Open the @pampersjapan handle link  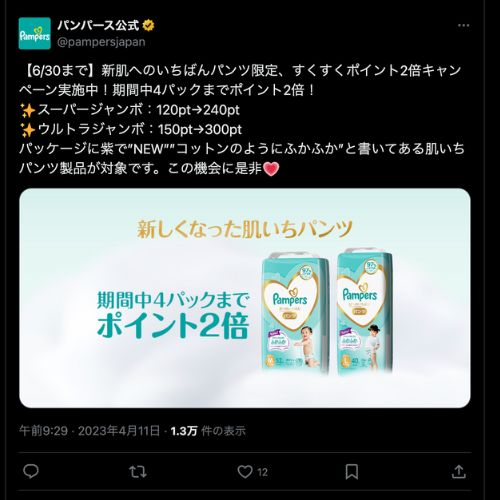pyautogui.click(x=101, y=42)
